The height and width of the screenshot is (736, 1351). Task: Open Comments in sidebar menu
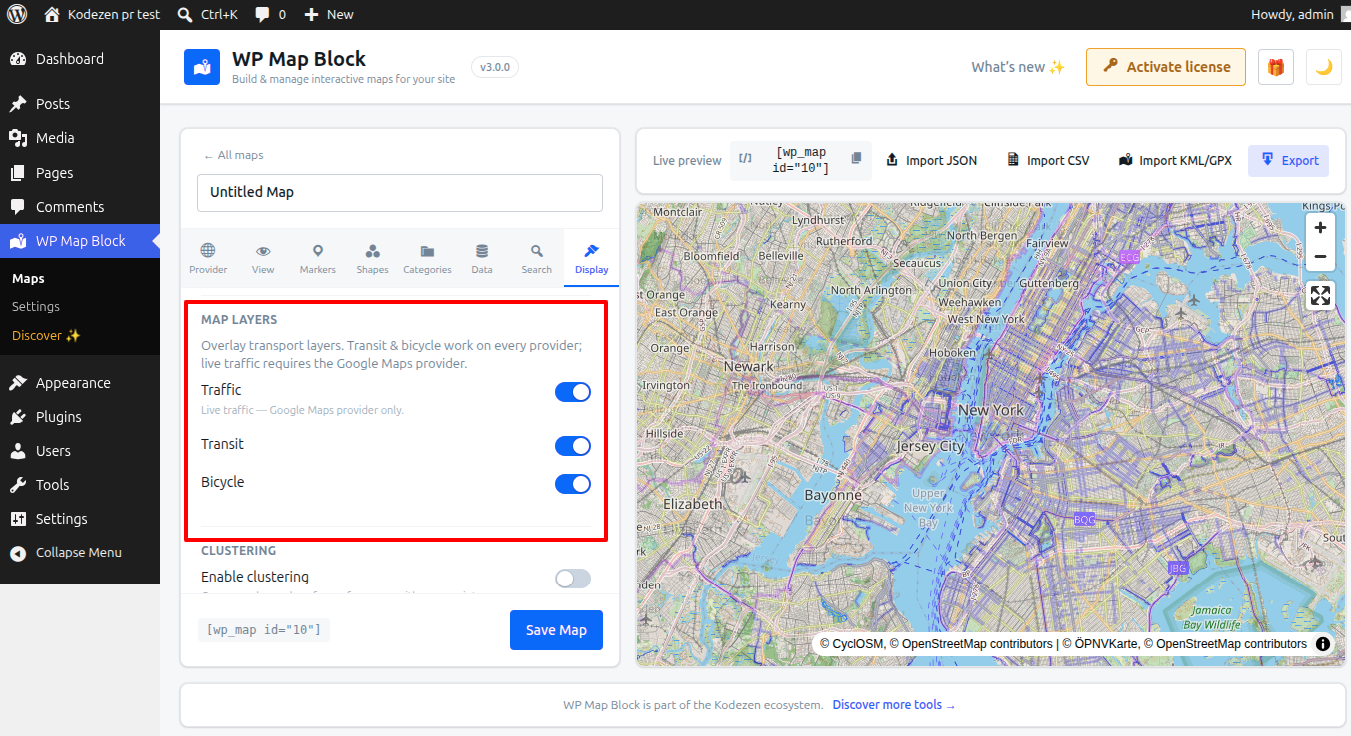pos(80,207)
